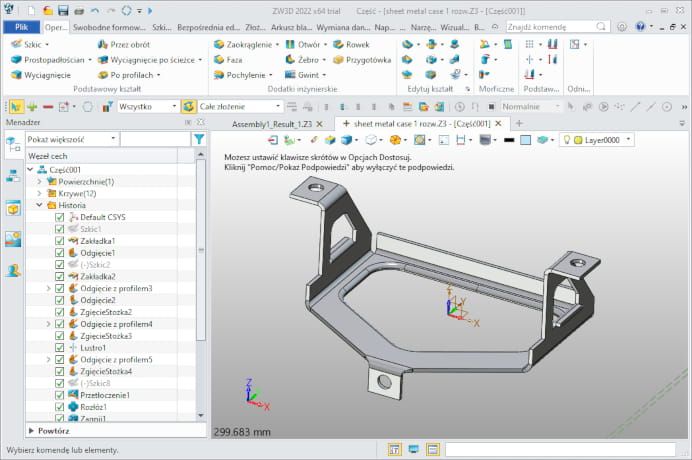The width and height of the screenshot is (692, 460).
Task: Select the Szkic sketch tool
Action: pyautogui.click(x=30, y=45)
